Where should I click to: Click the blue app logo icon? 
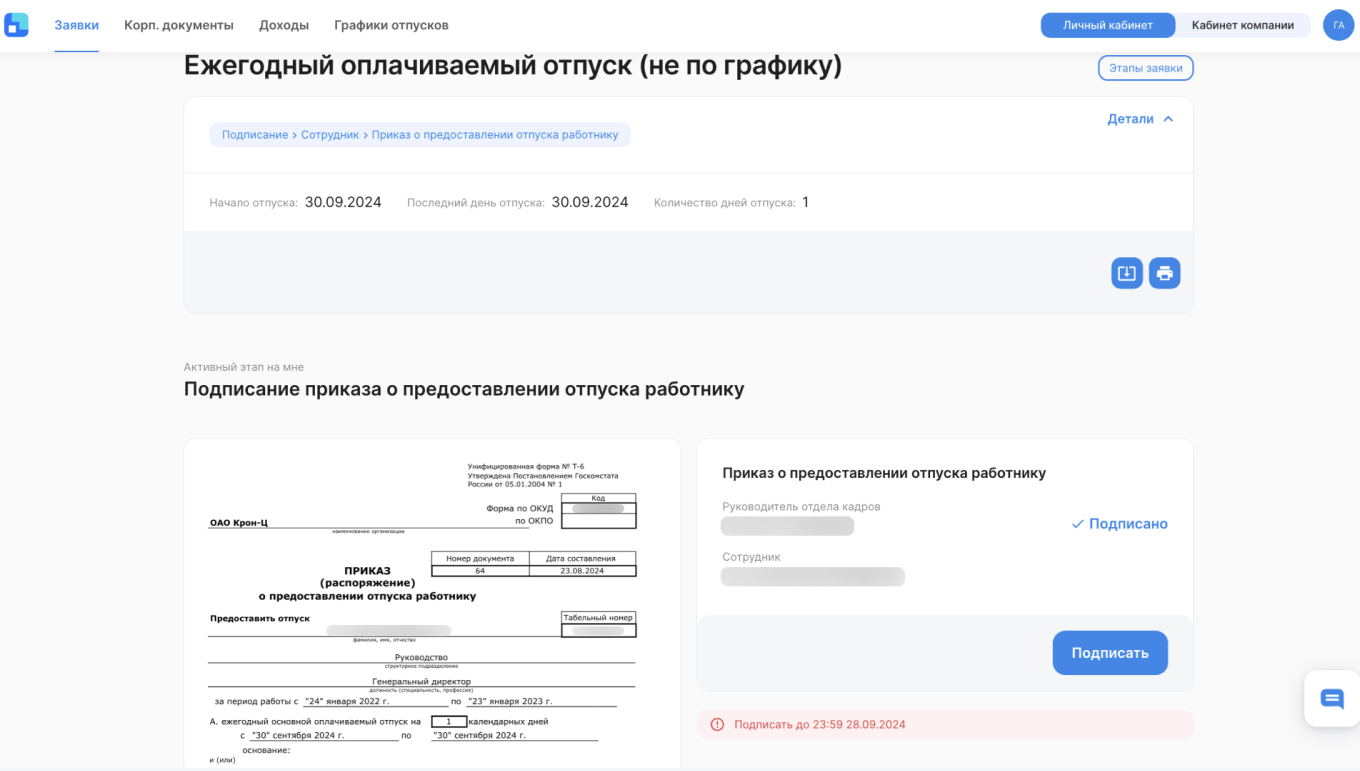(17, 24)
